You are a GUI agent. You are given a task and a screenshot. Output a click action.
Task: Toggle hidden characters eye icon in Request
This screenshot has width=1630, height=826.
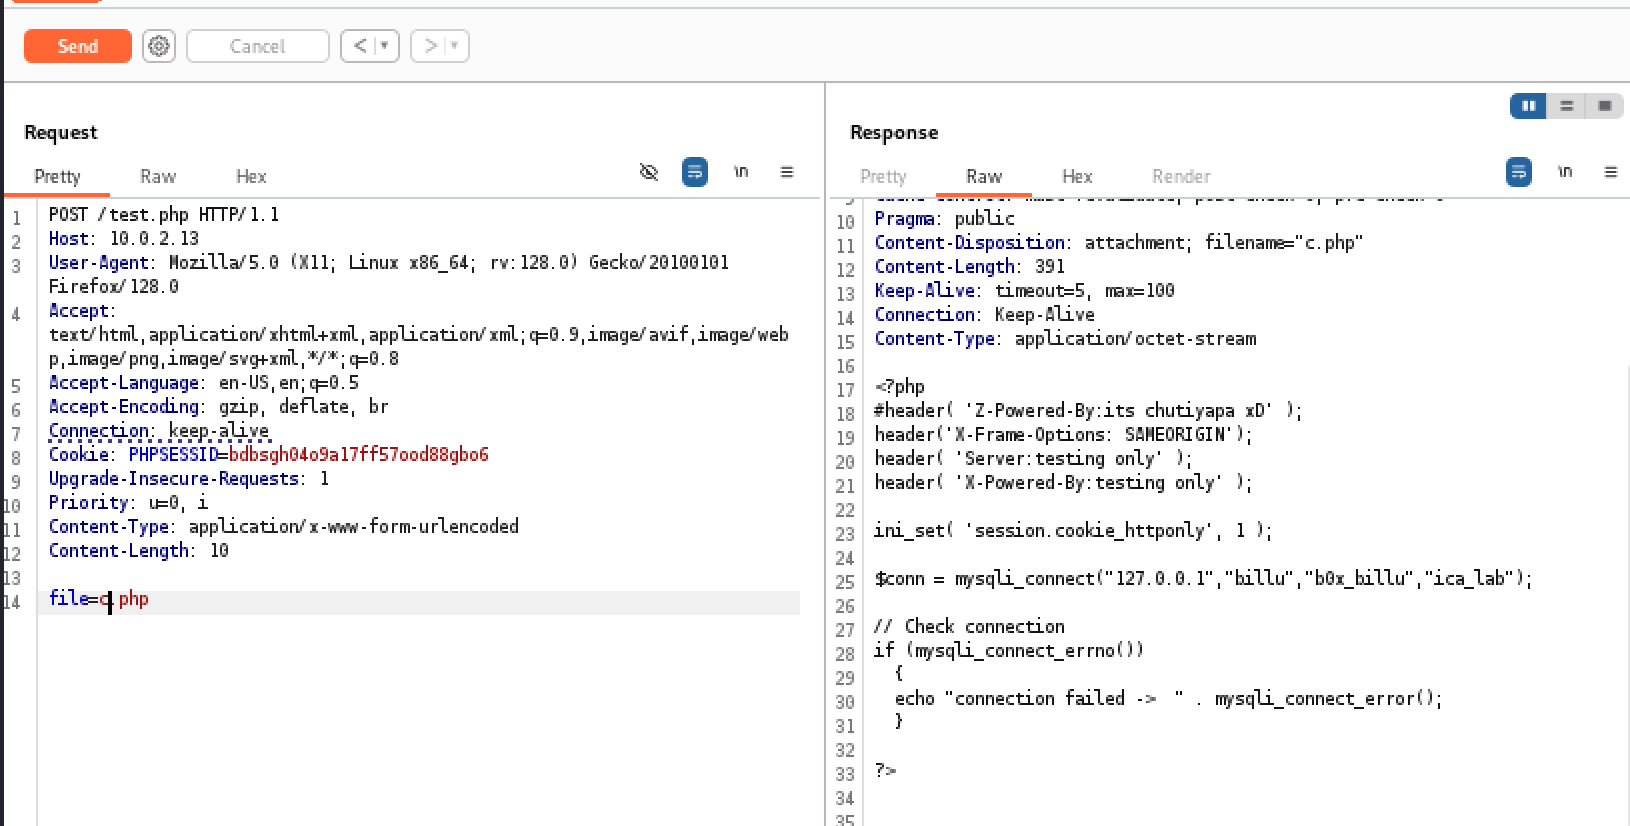(649, 172)
